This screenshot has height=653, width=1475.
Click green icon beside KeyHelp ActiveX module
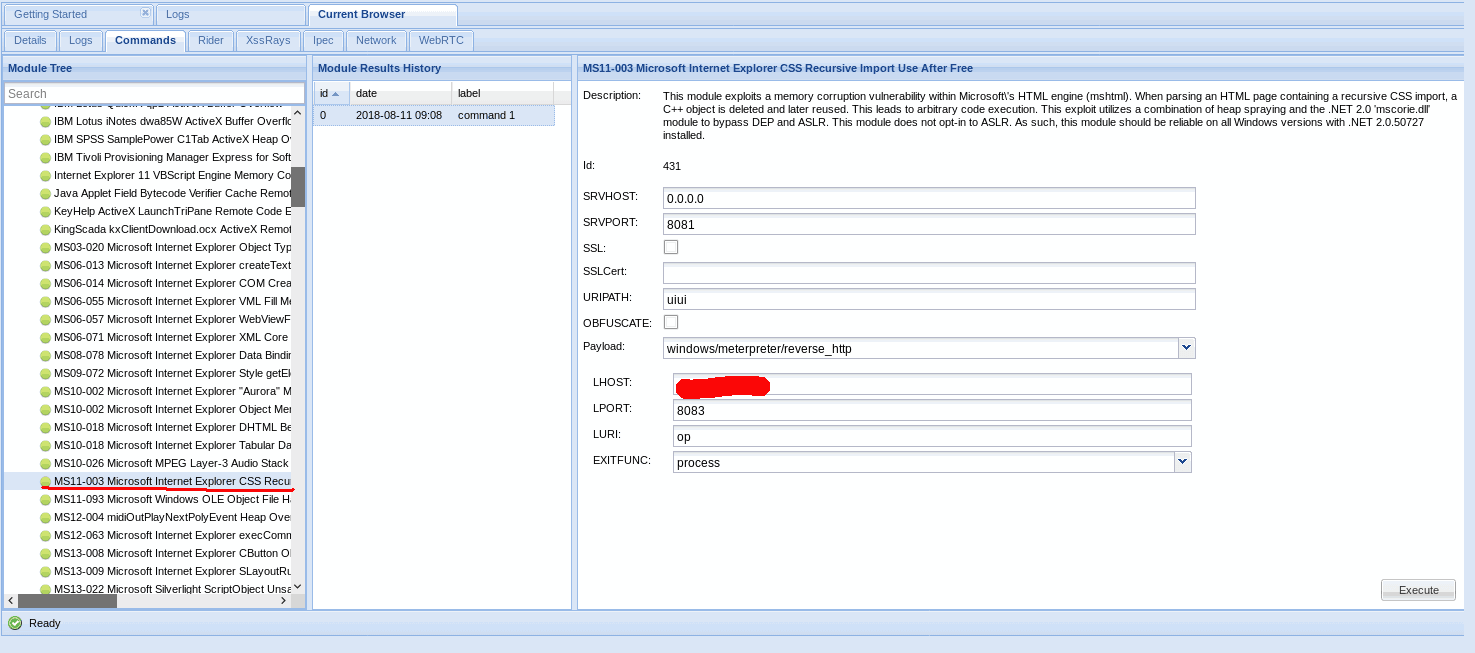tap(45, 212)
